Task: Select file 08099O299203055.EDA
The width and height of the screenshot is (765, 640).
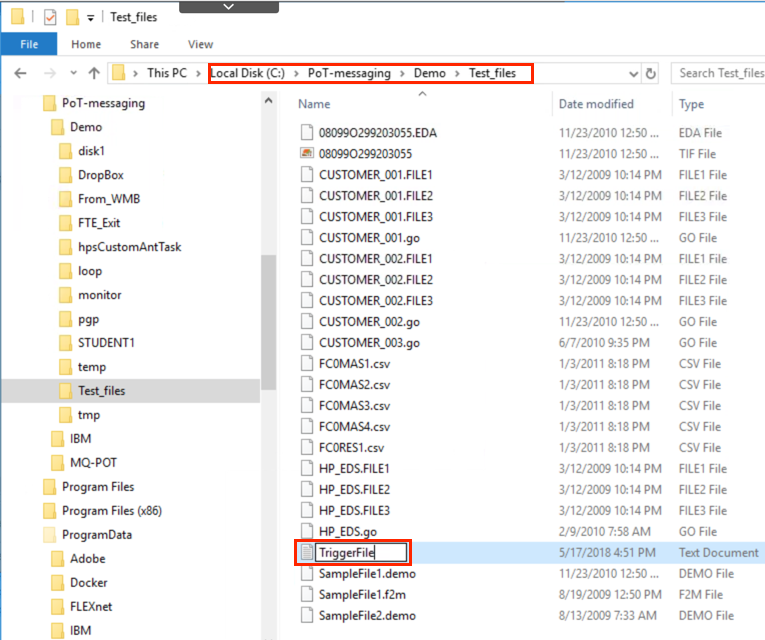Action: (378, 133)
